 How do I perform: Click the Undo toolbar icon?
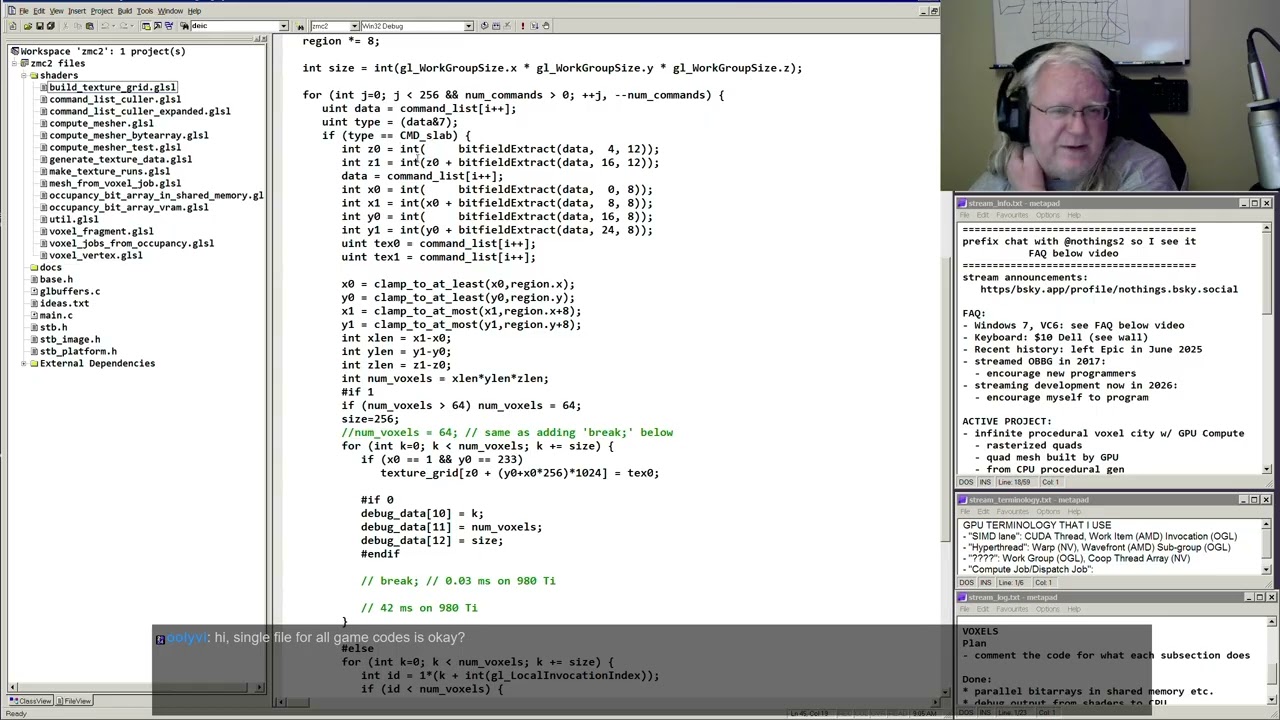pos(105,26)
